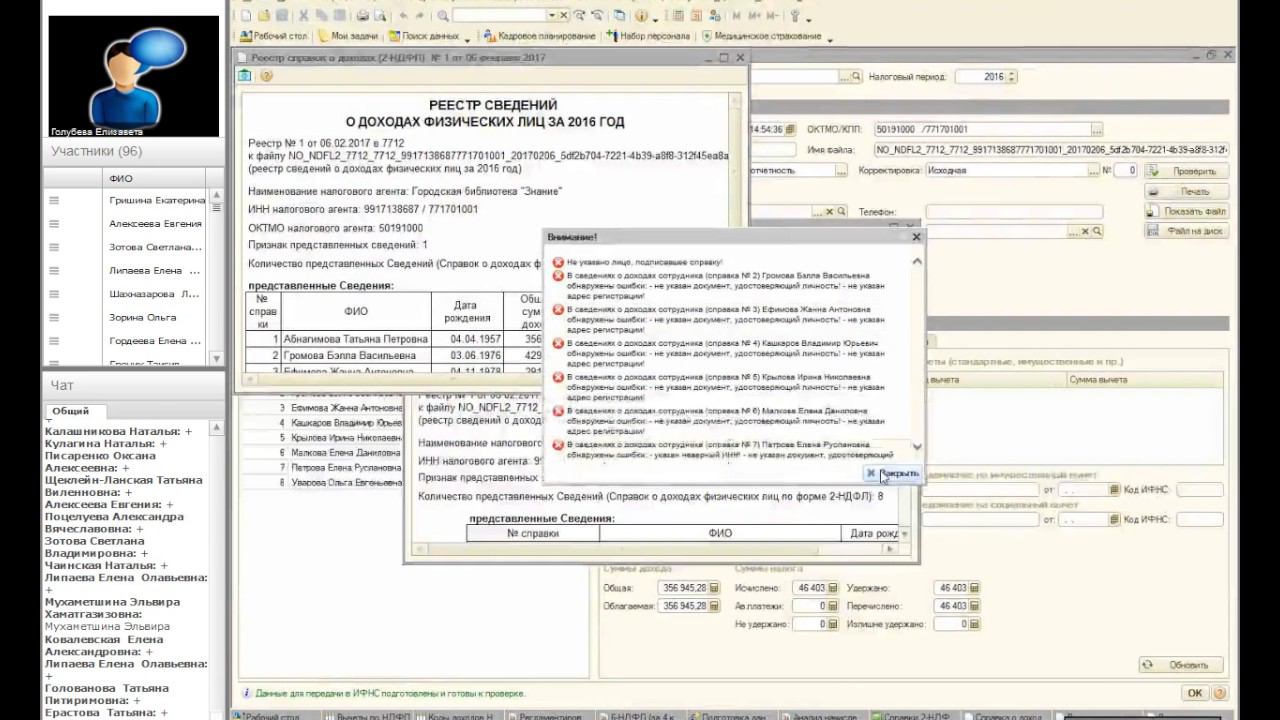
Task: Click the Корректировка № number field
Action: point(1126,171)
